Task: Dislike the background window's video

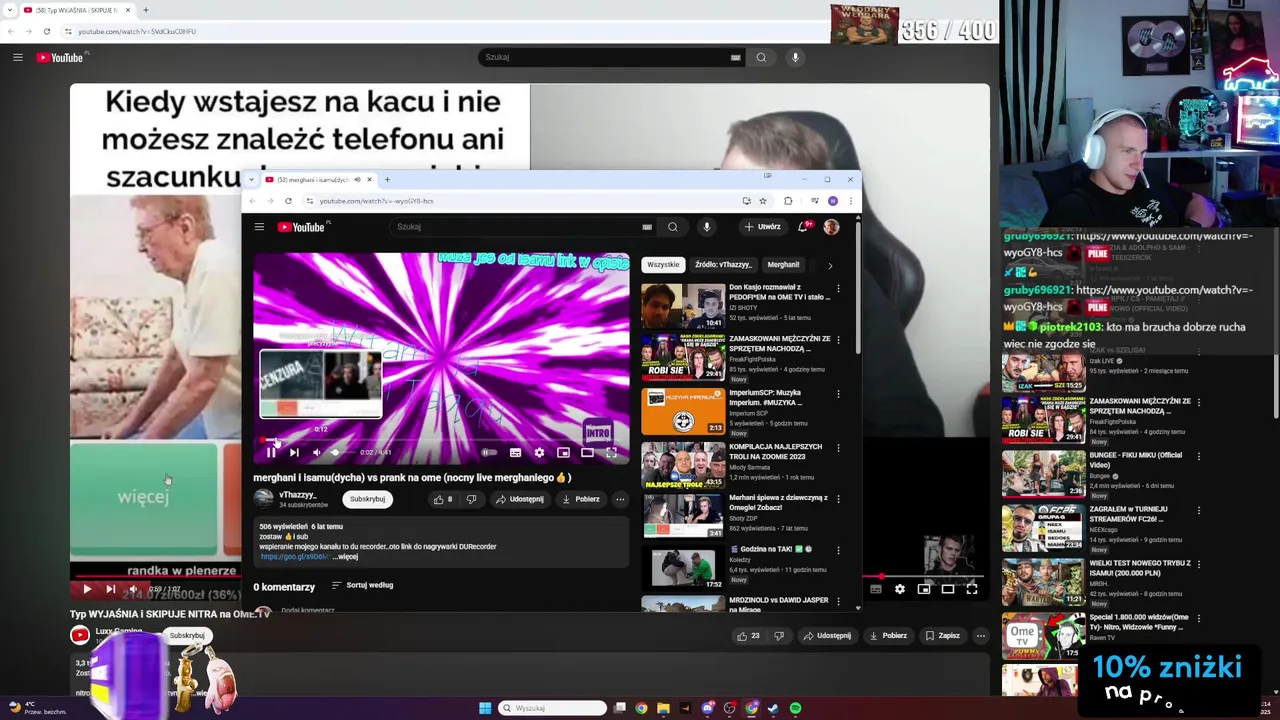Action: tap(779, 636)
